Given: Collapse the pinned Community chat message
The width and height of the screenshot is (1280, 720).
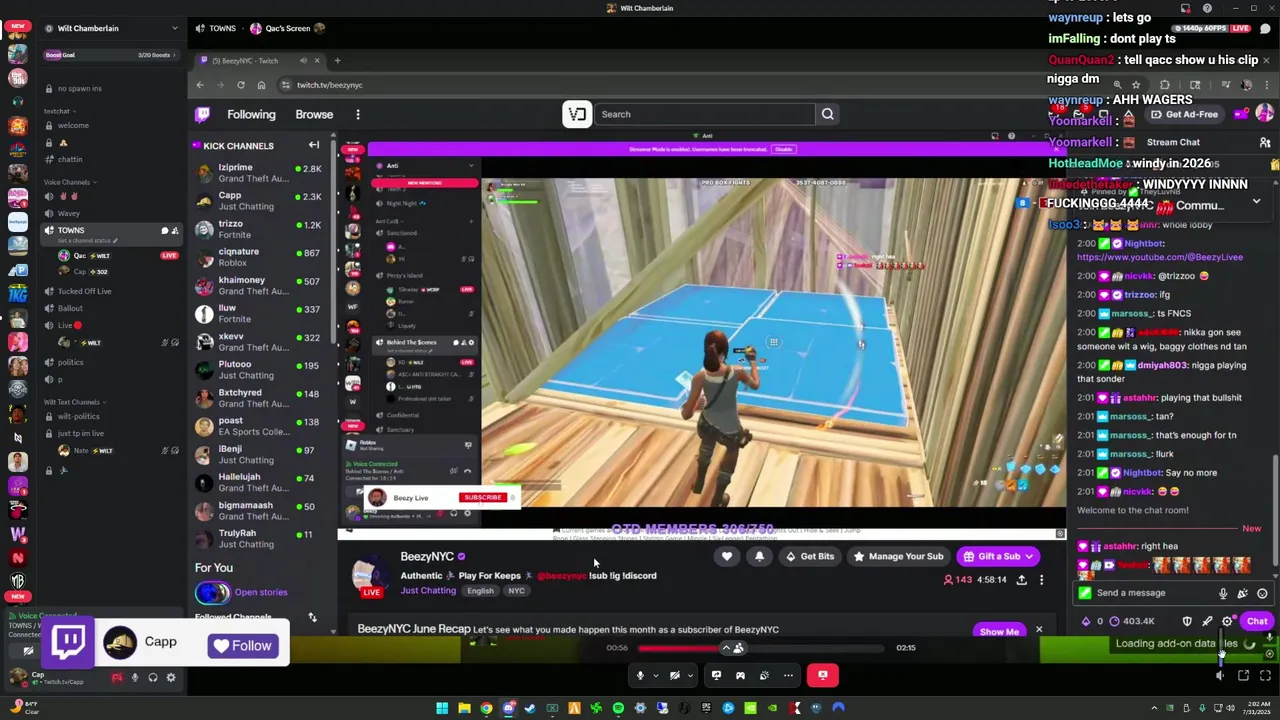Looking at the screenshot, I should coord(1256,202).
